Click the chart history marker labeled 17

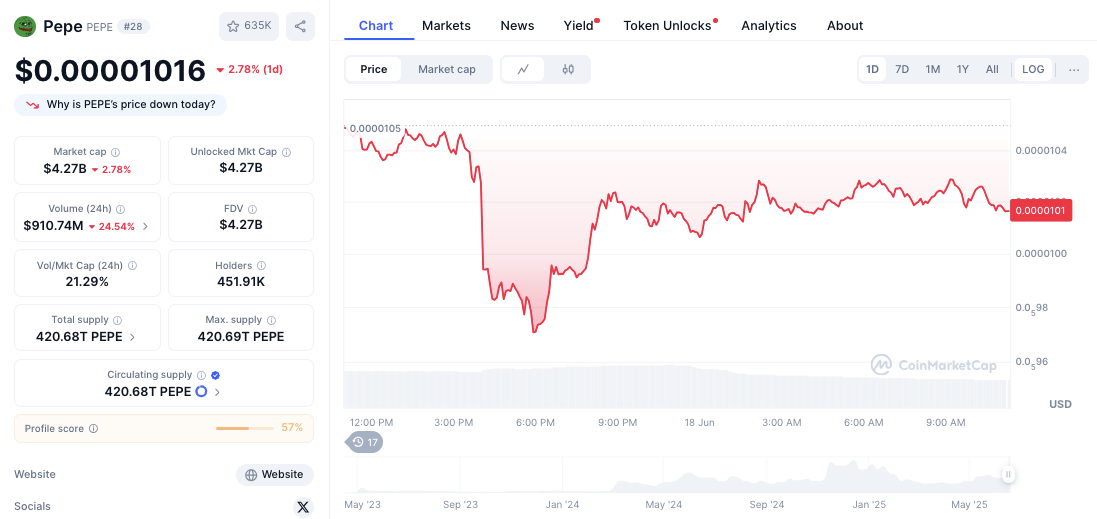[365, 442]
